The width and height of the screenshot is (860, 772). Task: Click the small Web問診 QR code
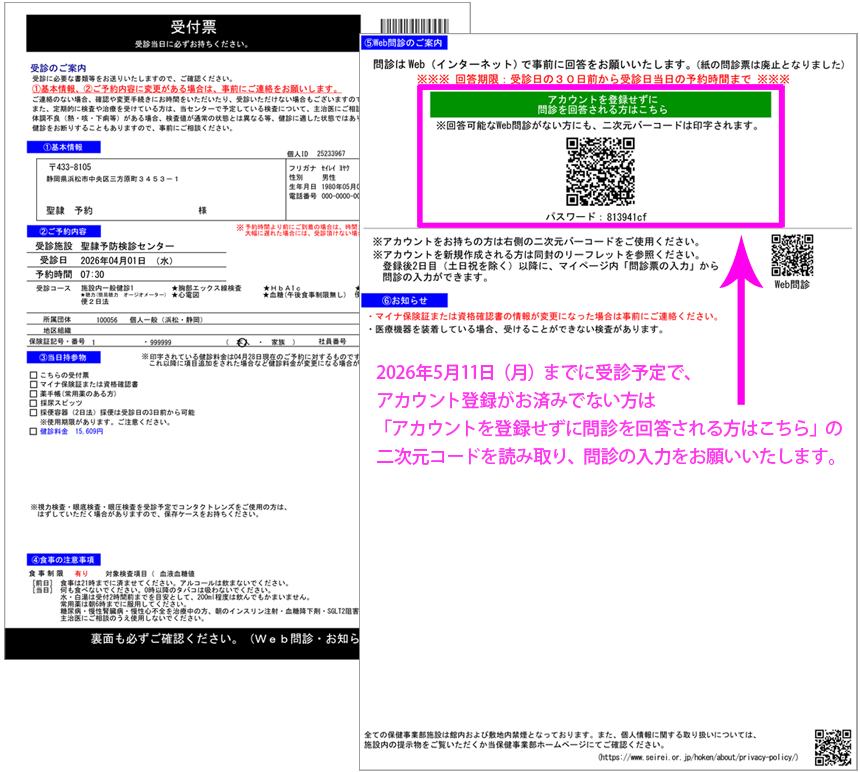(792, 255)
